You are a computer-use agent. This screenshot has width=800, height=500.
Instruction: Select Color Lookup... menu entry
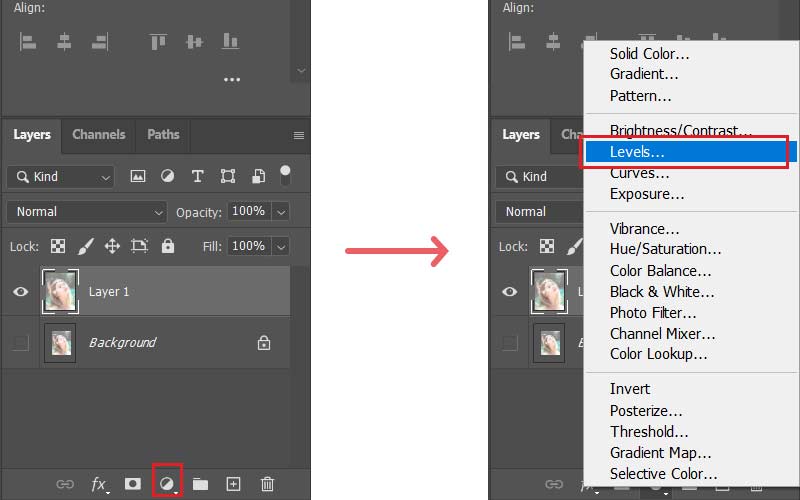(658, 354)
